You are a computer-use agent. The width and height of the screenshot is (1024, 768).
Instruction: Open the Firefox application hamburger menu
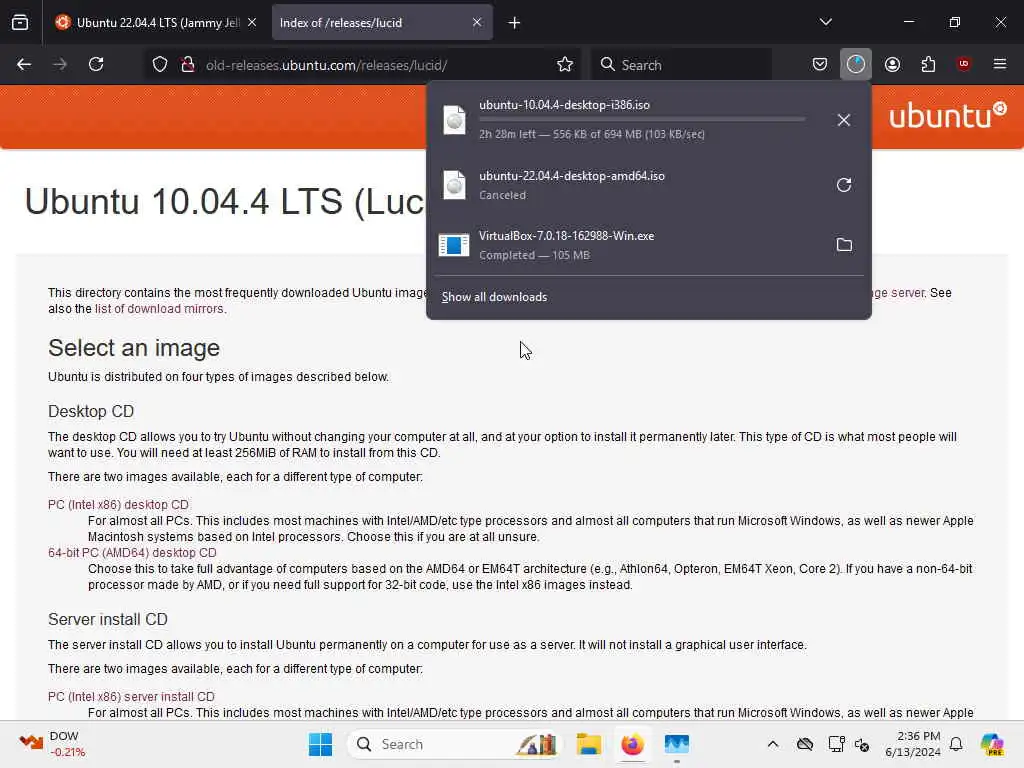(x=1000, y=64)
